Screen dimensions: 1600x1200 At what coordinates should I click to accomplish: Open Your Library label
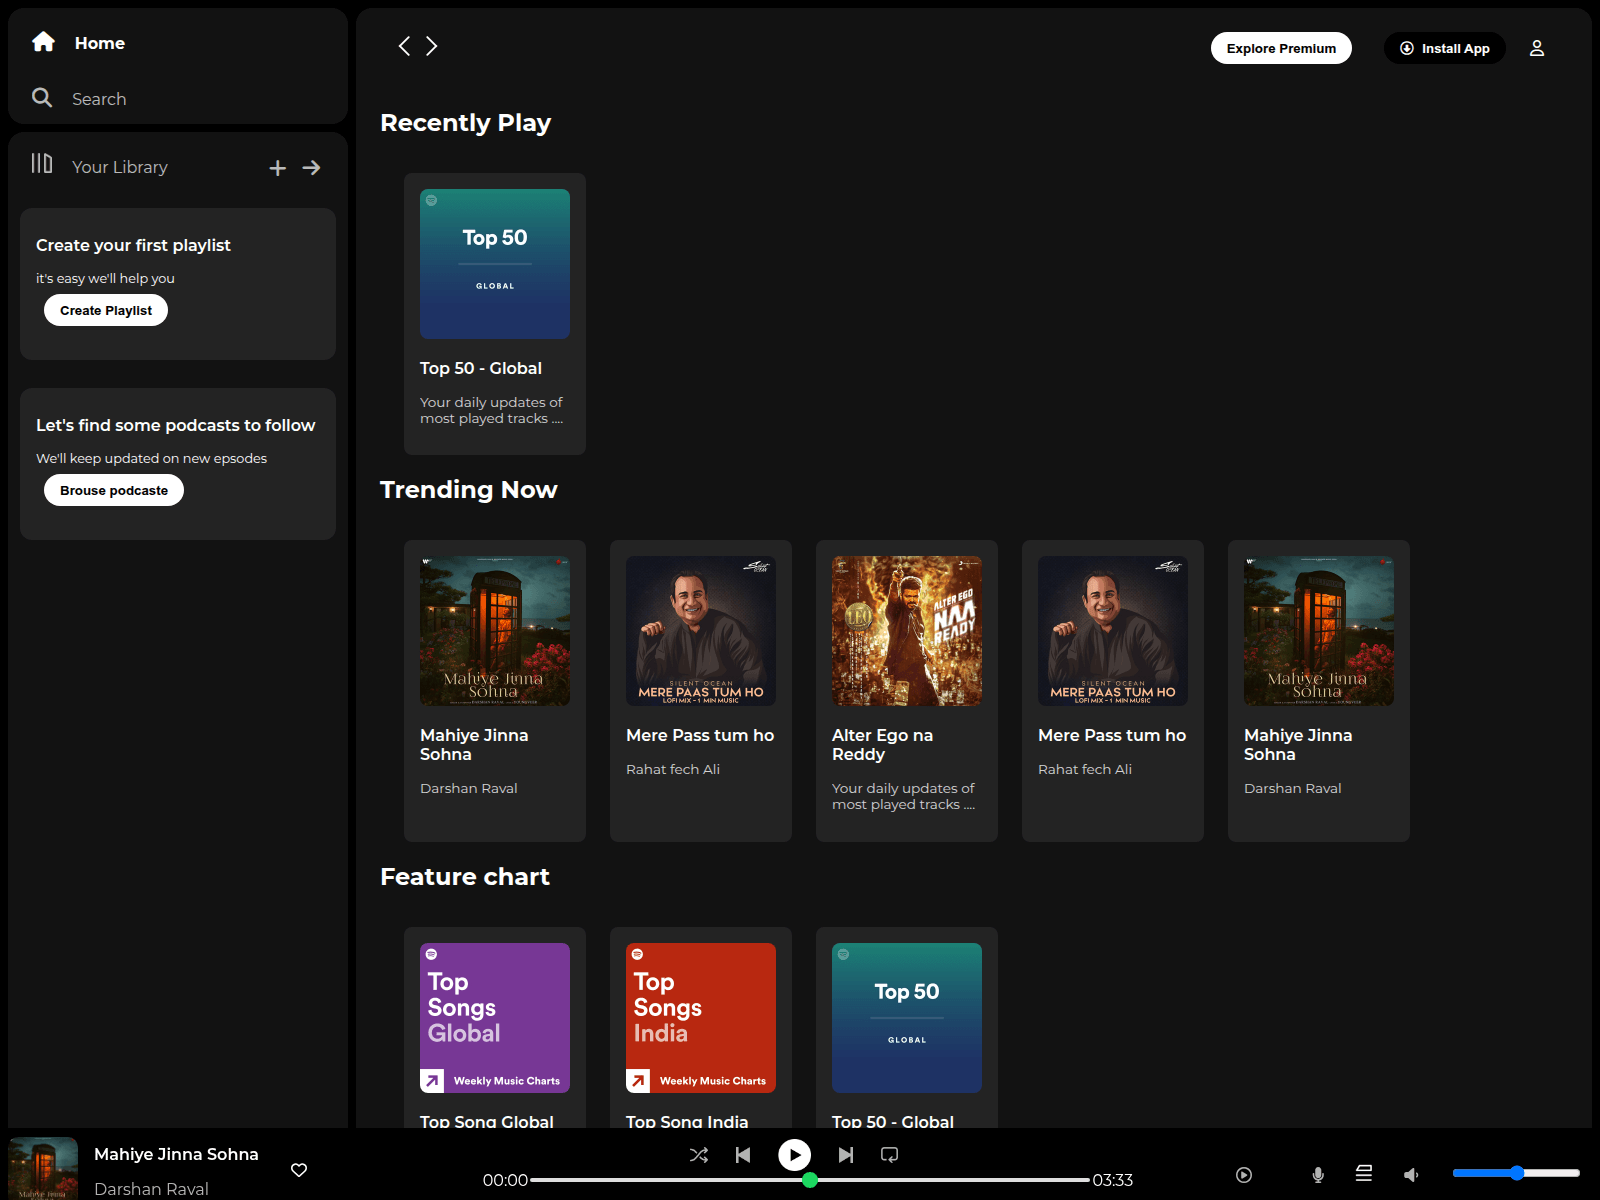120,167
